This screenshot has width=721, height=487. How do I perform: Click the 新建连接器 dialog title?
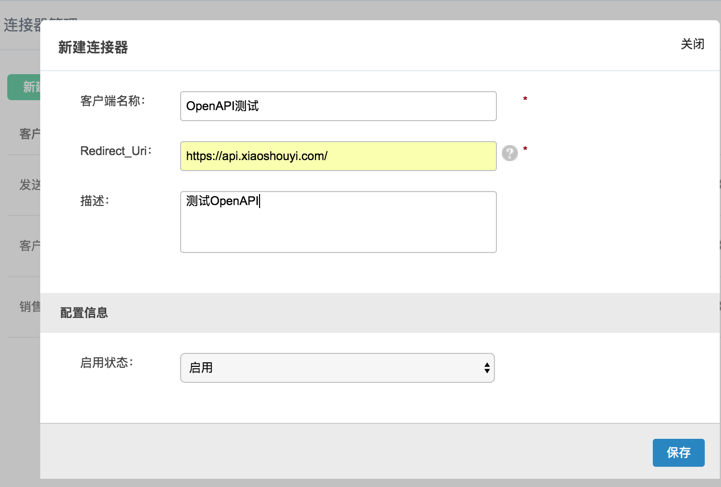93,47
